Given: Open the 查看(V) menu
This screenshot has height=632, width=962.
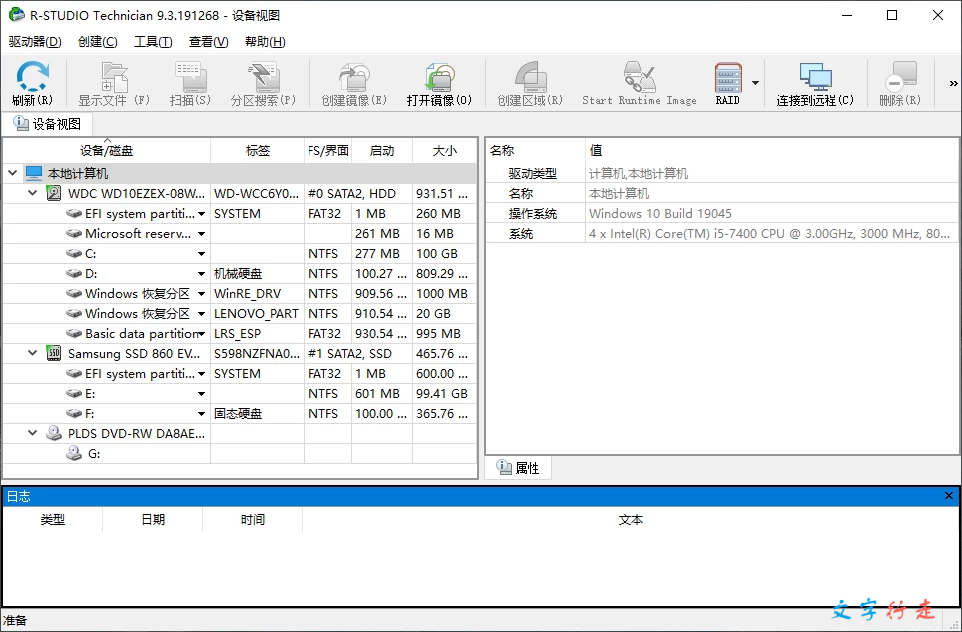Looking at the screenshot, I should pyautogui.click(x=209, y=42).
